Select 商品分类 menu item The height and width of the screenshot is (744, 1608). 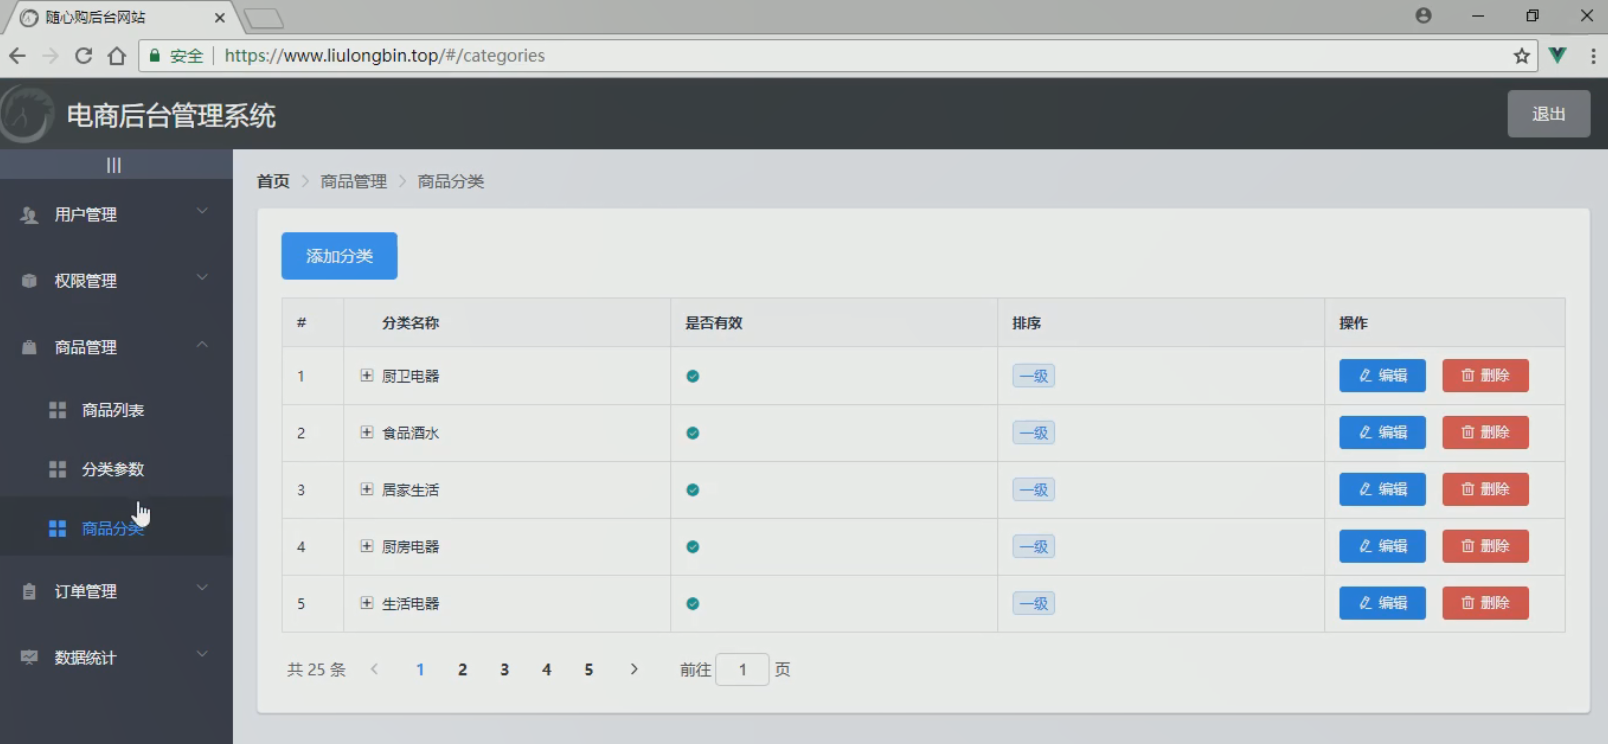(116, 527)
